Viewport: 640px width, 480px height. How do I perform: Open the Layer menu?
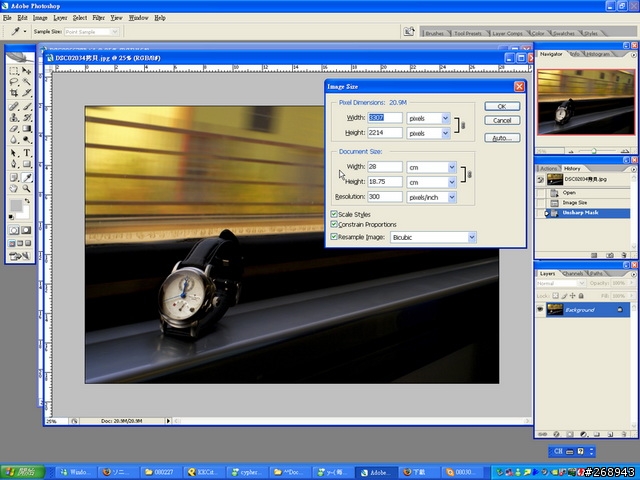coord(60,18)
